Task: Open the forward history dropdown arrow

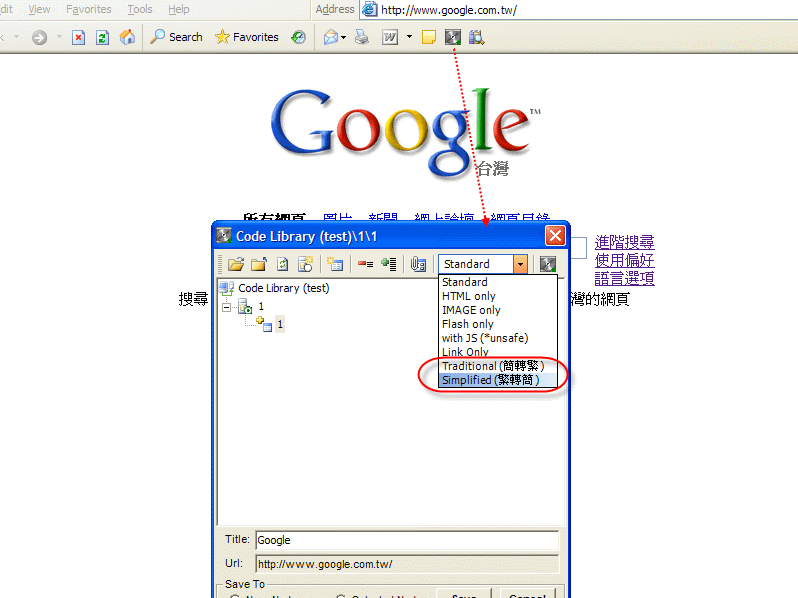Action: (x=59, y=37)
